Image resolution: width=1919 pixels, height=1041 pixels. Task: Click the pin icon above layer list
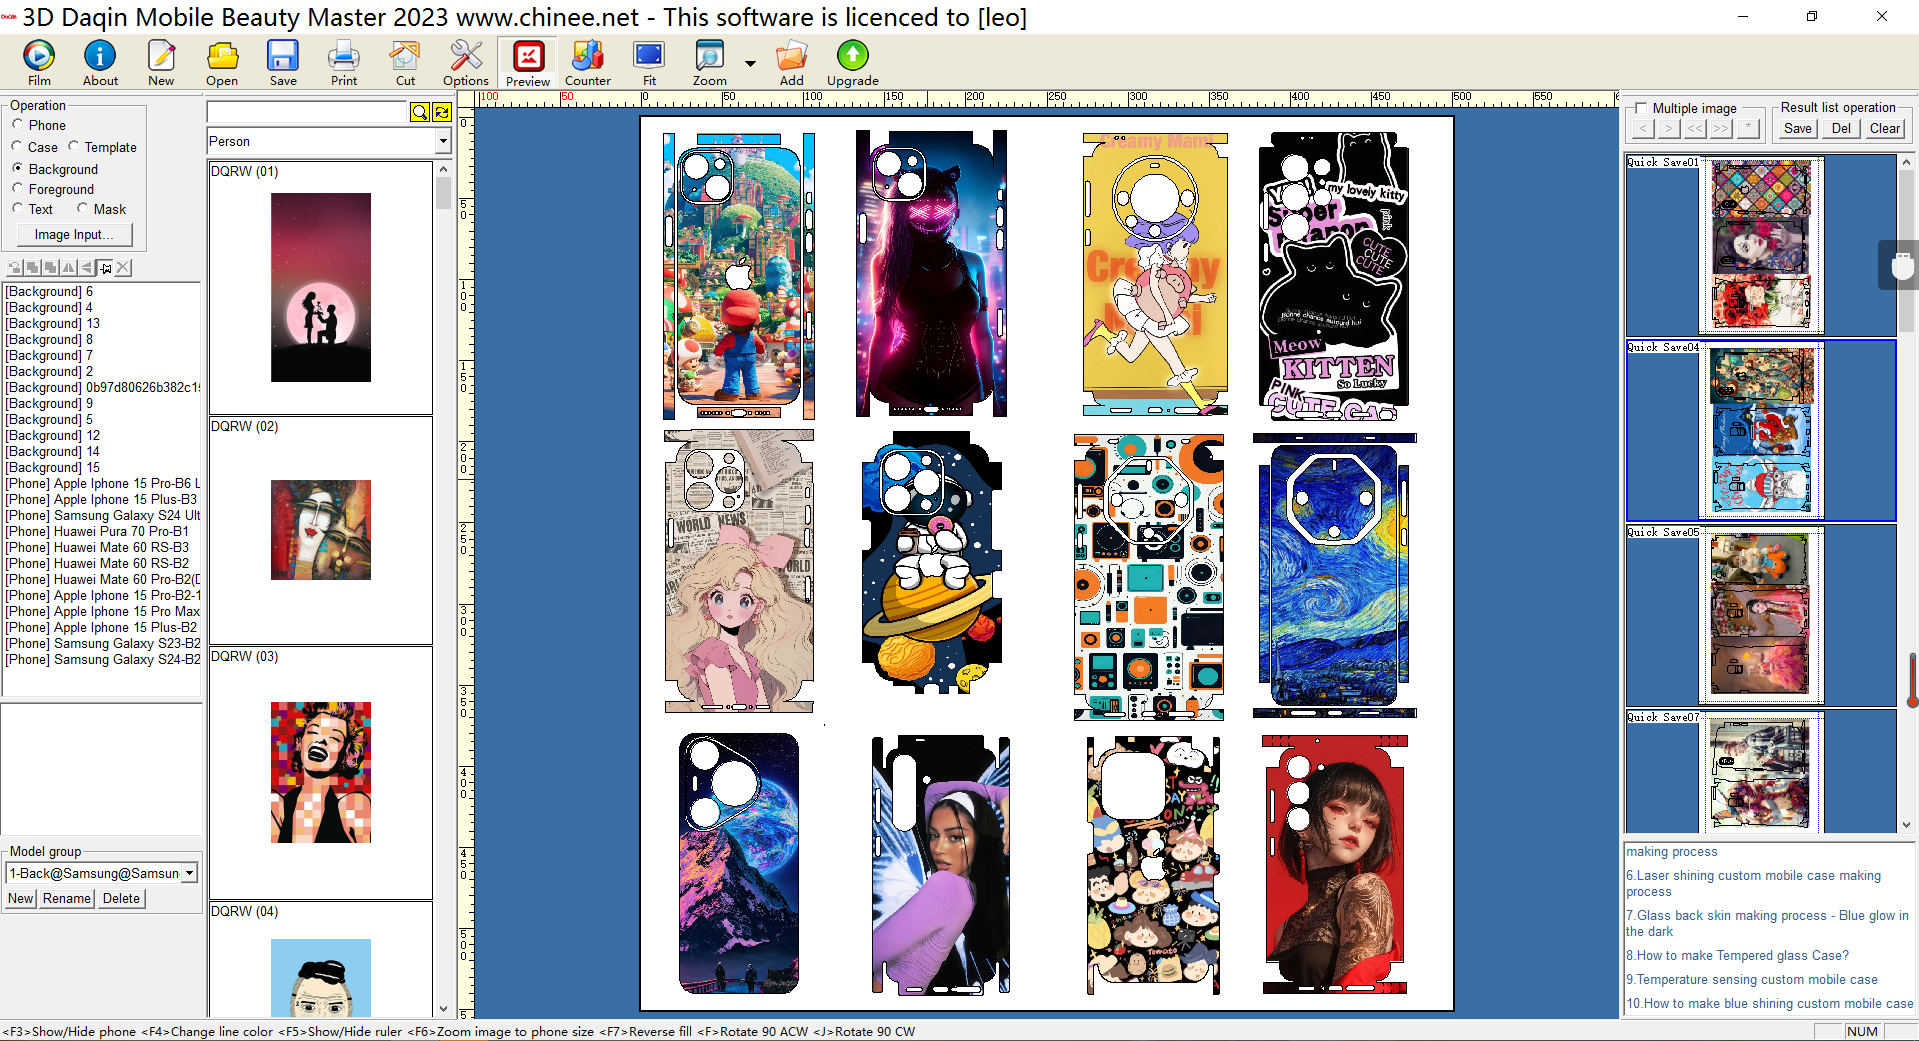click(x=105, y=267)
